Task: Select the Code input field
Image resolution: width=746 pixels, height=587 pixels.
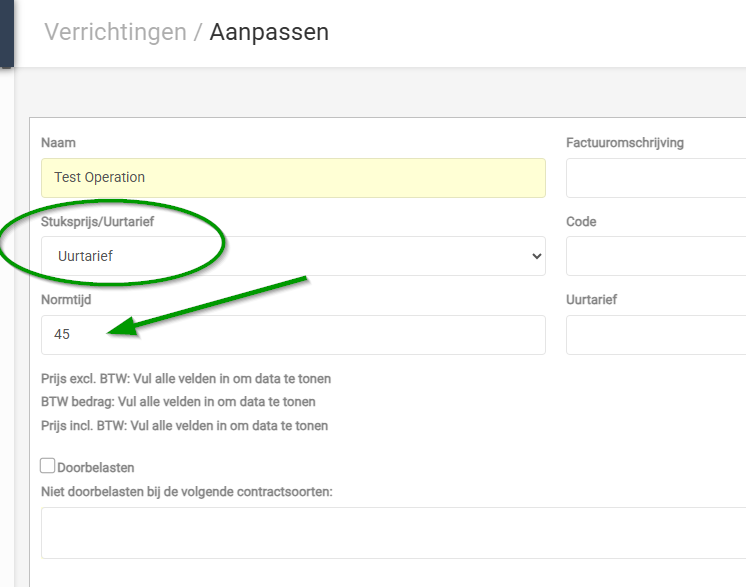Action: [x=655, y=256]
